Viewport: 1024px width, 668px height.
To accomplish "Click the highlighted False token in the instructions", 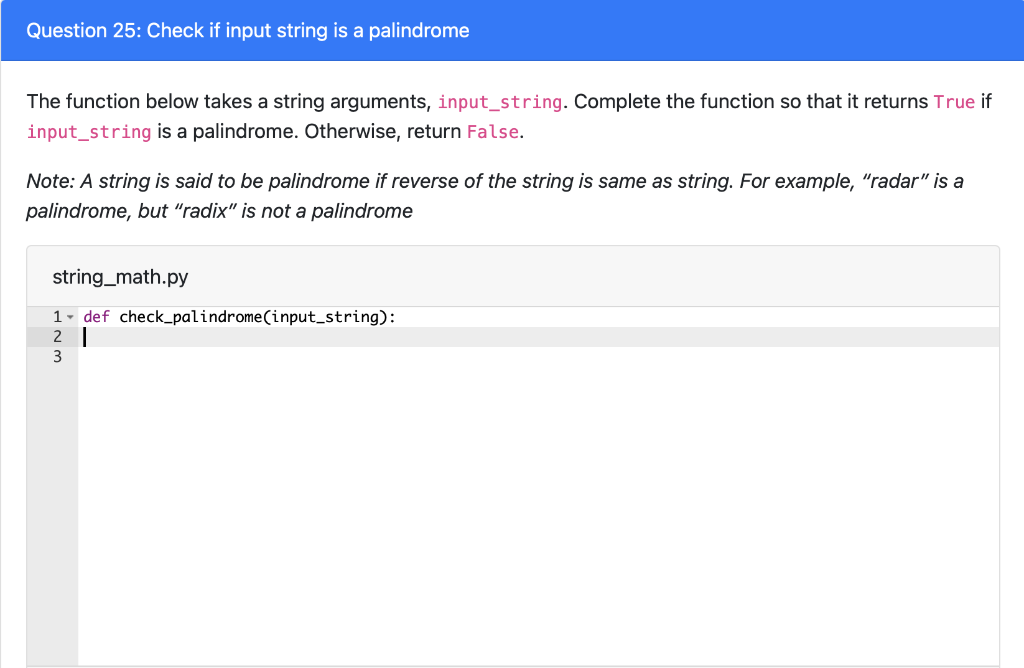I will click(x=492, y=131).
